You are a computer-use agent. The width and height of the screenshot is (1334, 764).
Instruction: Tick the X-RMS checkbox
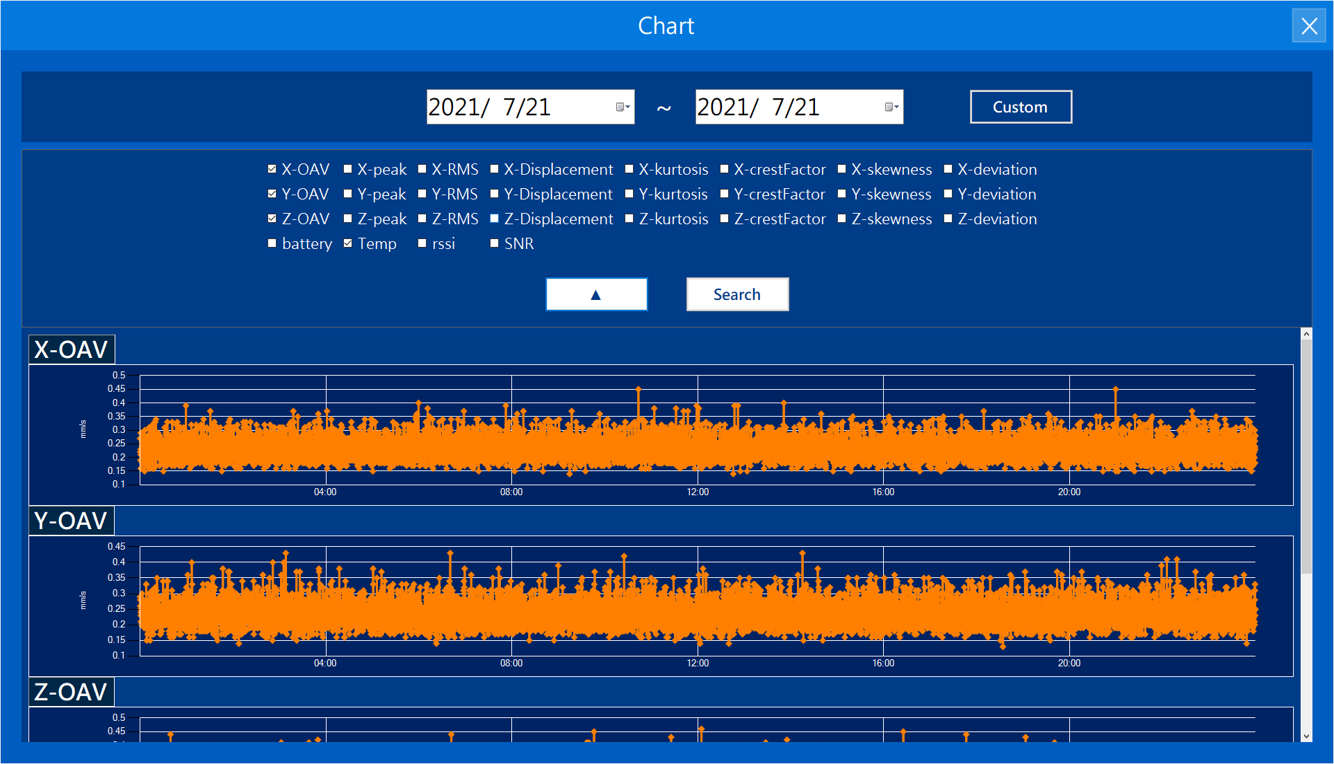click(x=422, y=169)
